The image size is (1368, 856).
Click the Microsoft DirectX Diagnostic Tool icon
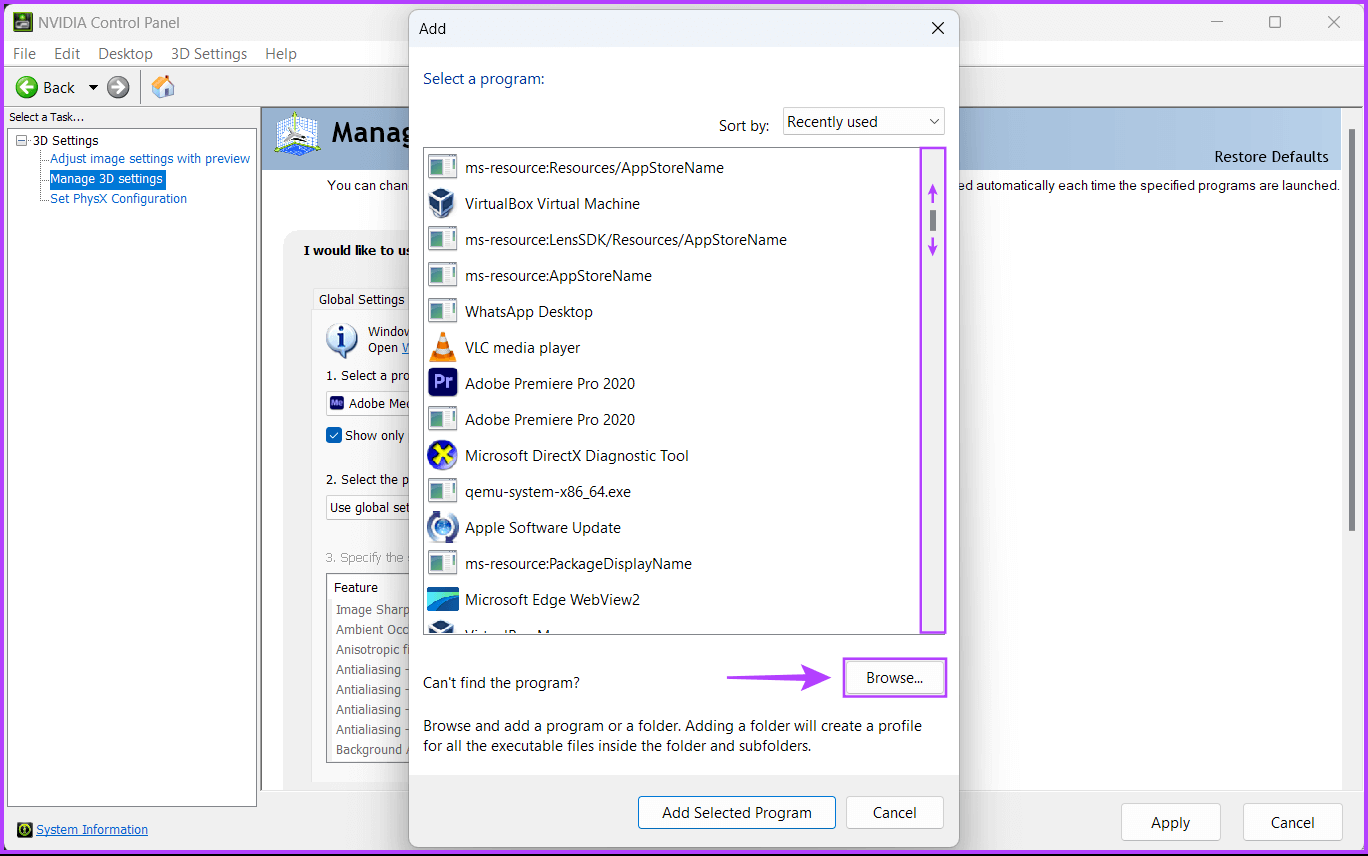coord(442,455)
